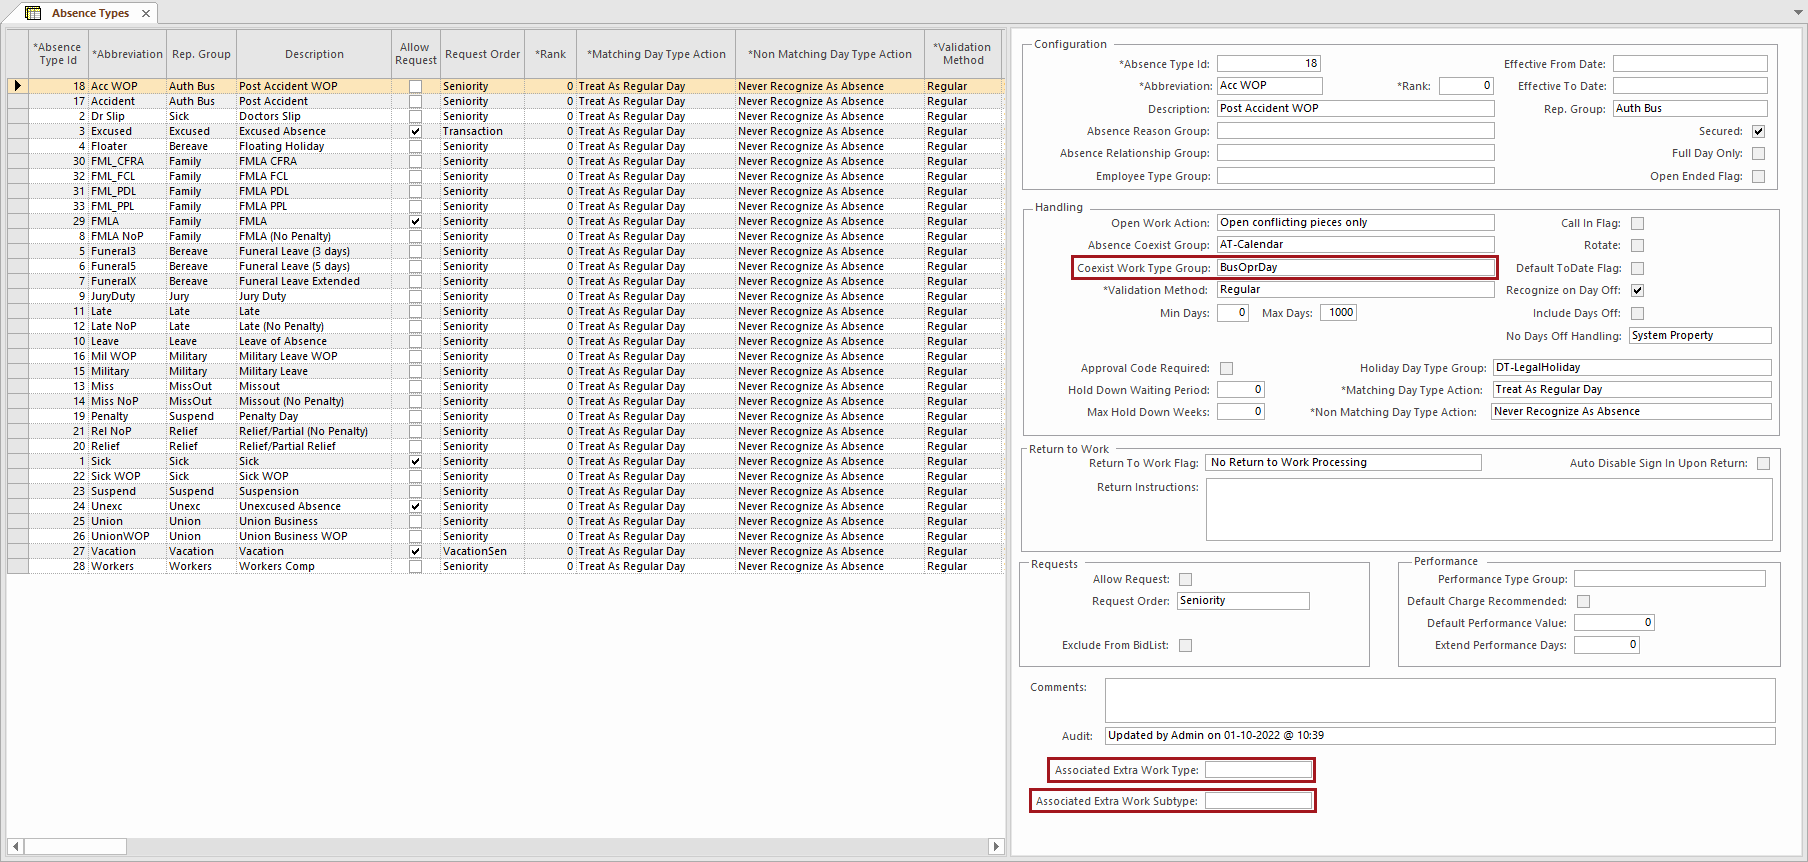Click the Rep. Group column header

tap(201, 54)
